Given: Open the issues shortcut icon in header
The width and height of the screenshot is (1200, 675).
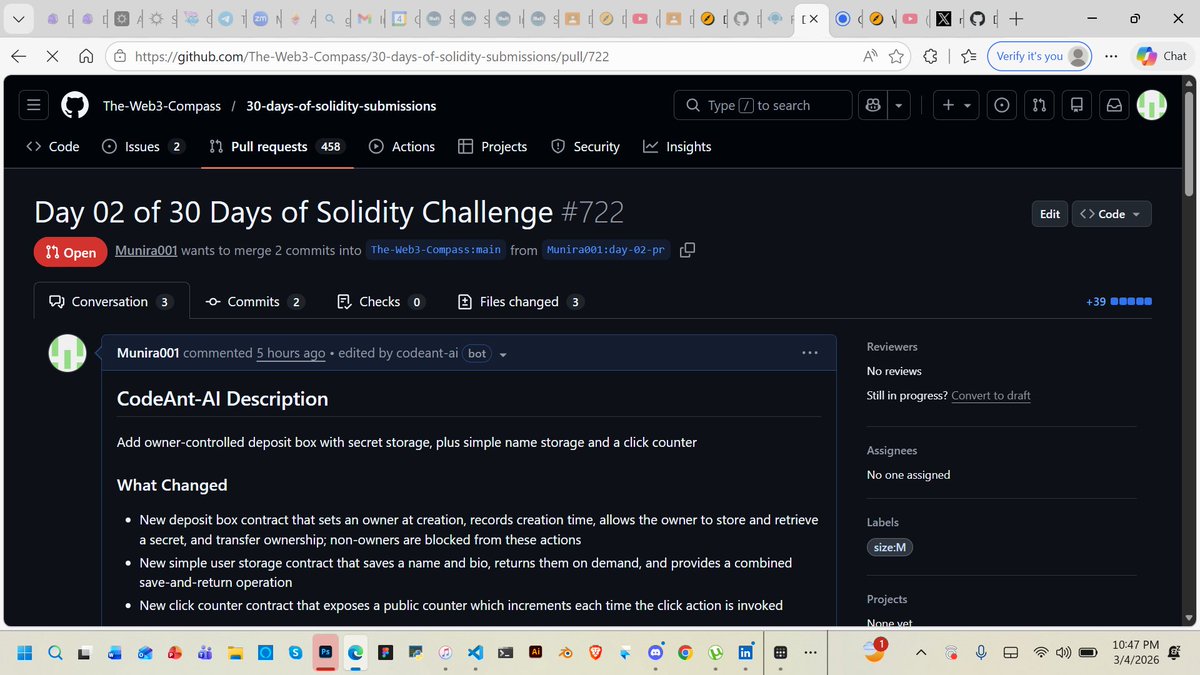Looking at the screenshot, I should [x=1001, y=105].
